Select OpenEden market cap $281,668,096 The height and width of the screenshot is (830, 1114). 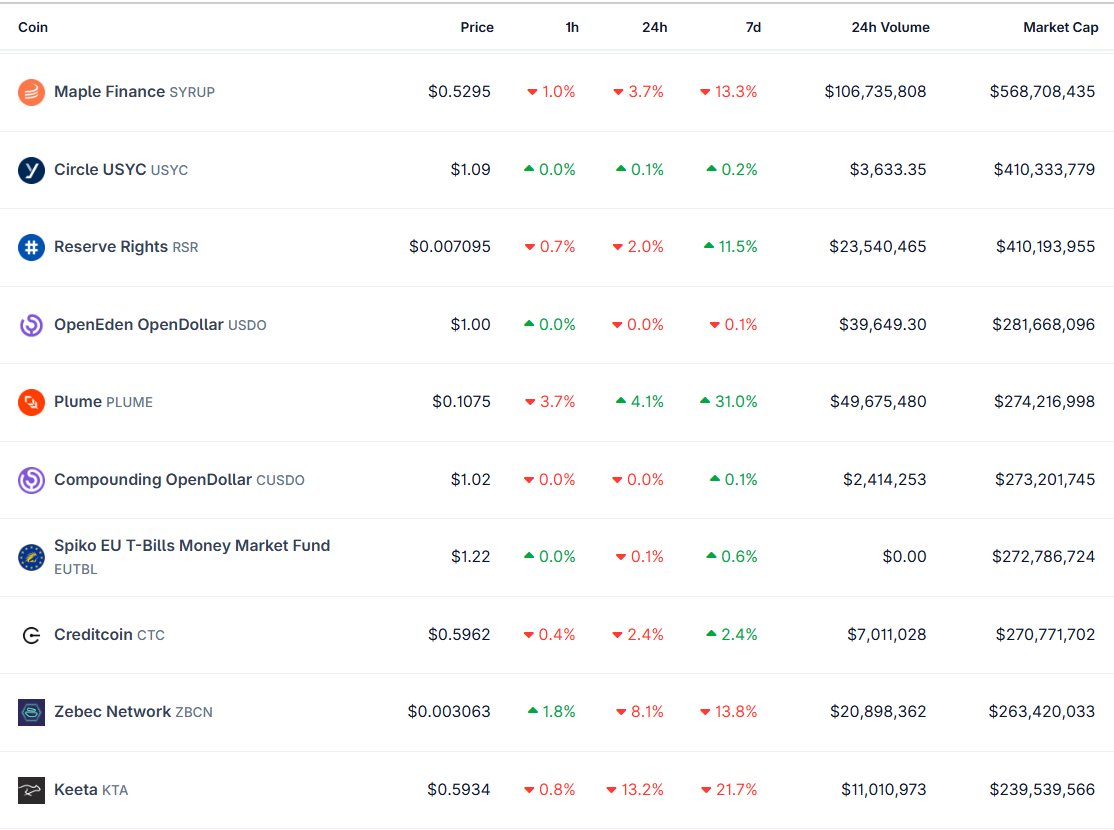[1044, 325]
